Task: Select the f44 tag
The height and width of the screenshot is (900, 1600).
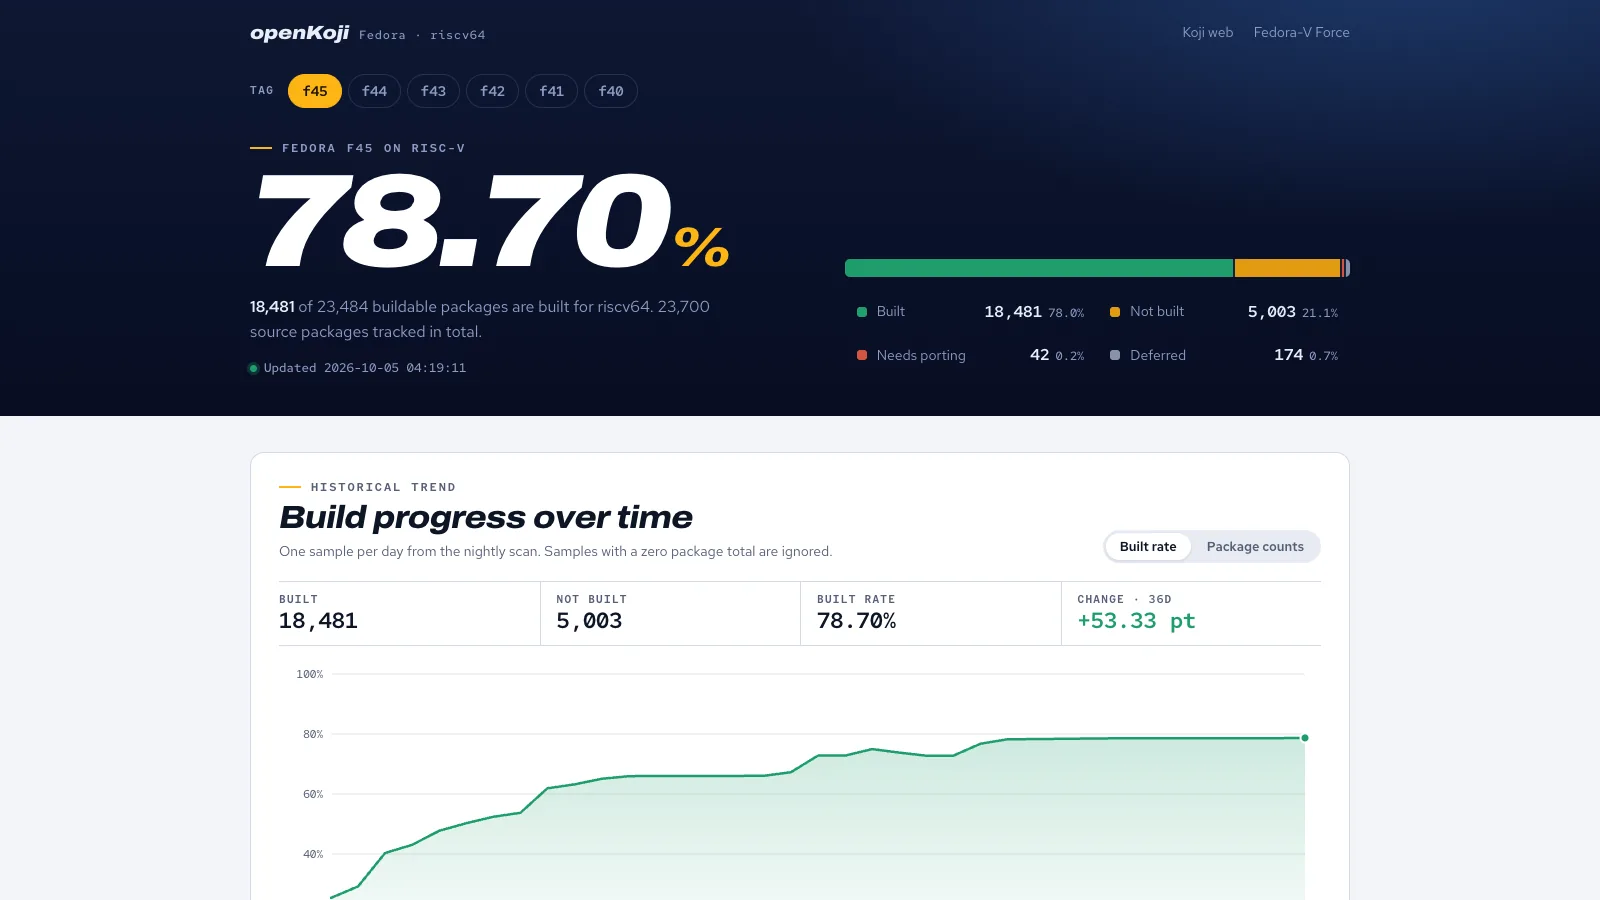Action: 374,91
